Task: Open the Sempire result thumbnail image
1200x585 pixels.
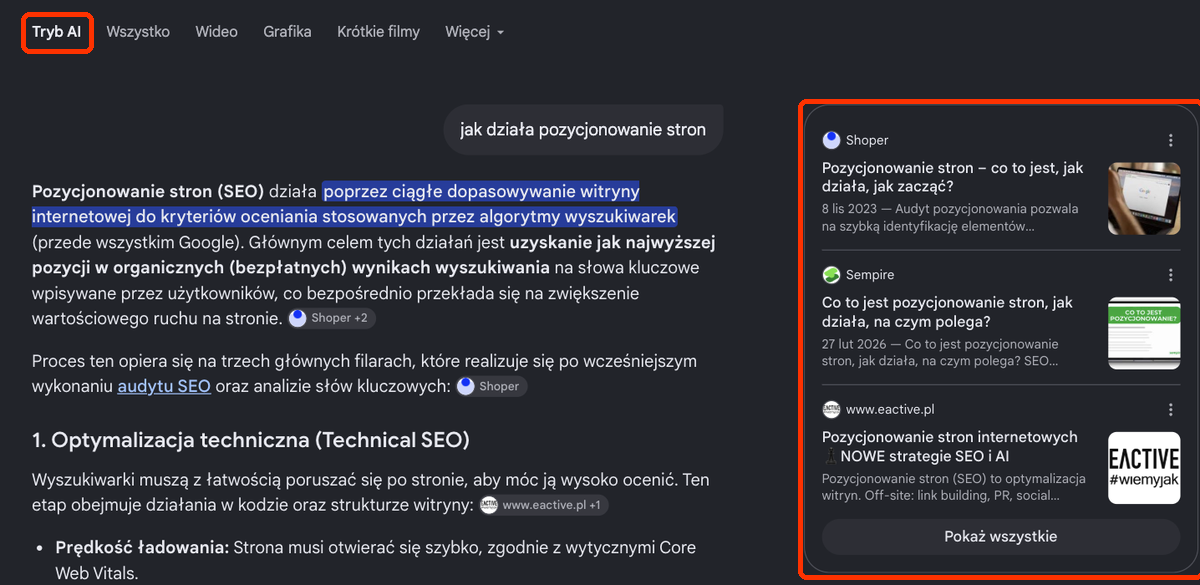Action: 1144,333
